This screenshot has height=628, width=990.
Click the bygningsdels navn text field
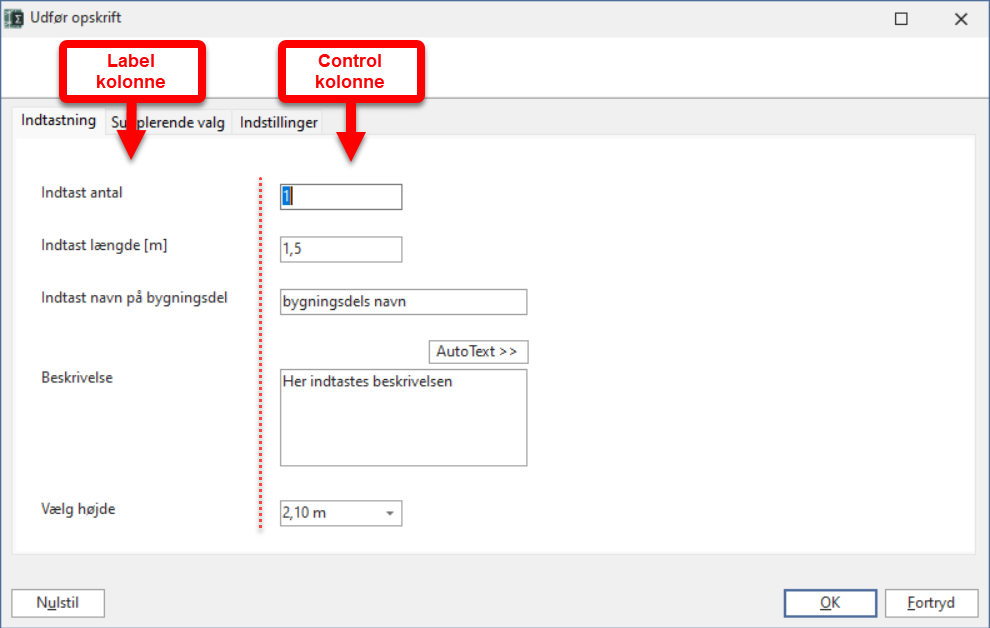click(403, 302)
